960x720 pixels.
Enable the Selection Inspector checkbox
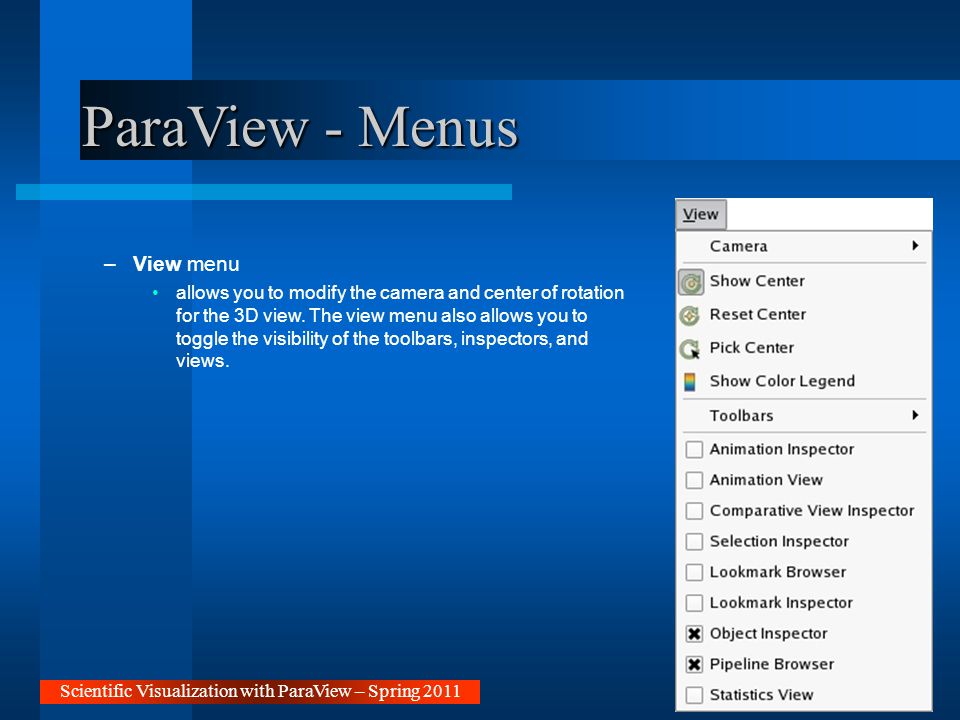(694, 541)
